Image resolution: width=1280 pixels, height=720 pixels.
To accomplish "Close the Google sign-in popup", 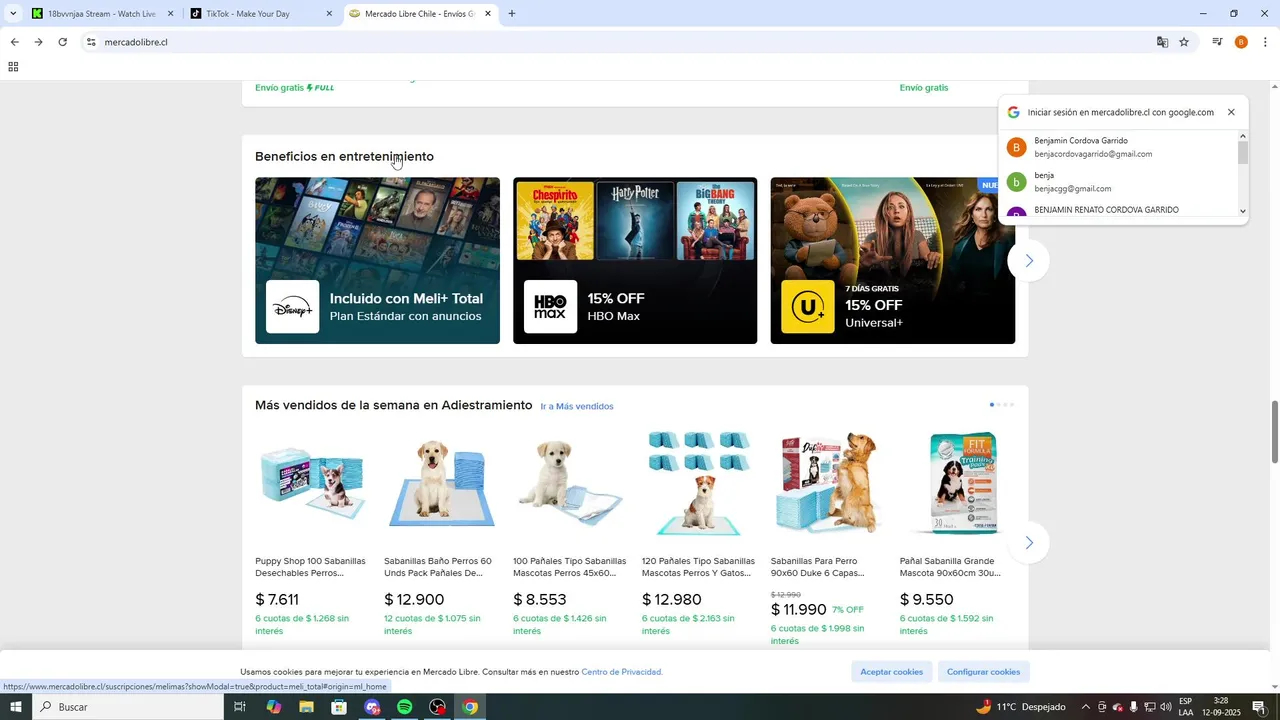I will 1231,112.
